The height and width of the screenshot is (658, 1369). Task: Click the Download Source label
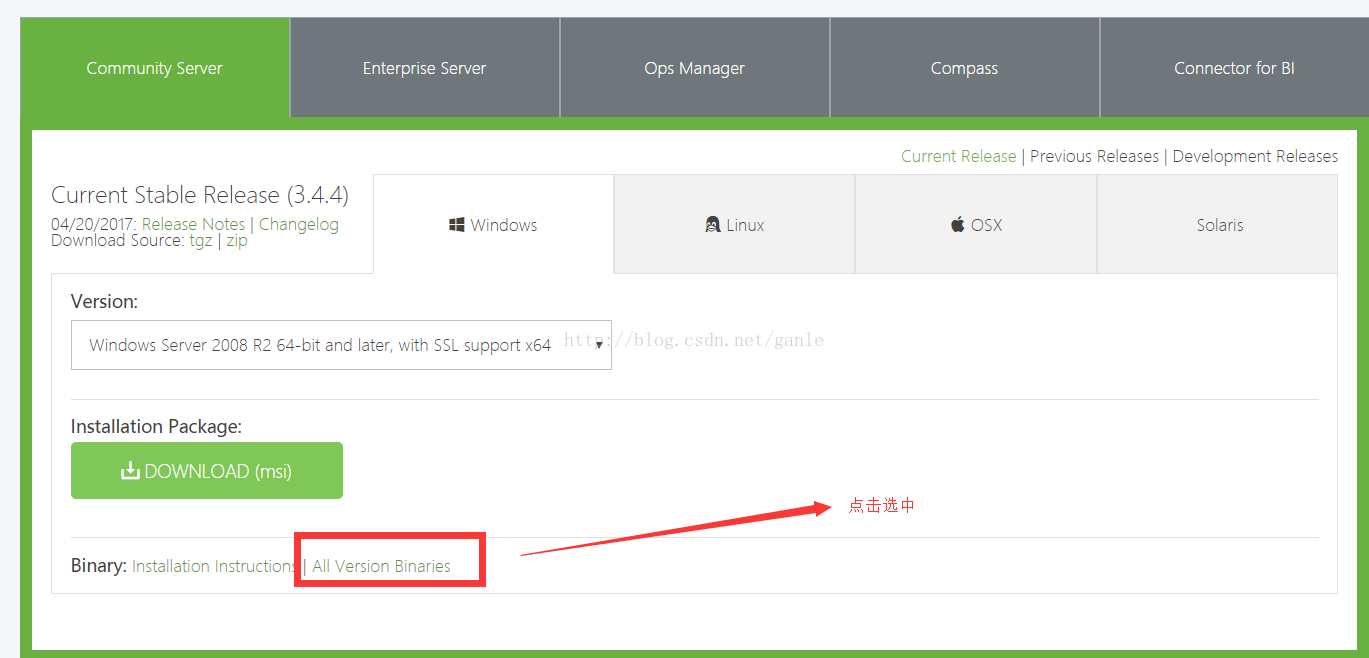118,241
